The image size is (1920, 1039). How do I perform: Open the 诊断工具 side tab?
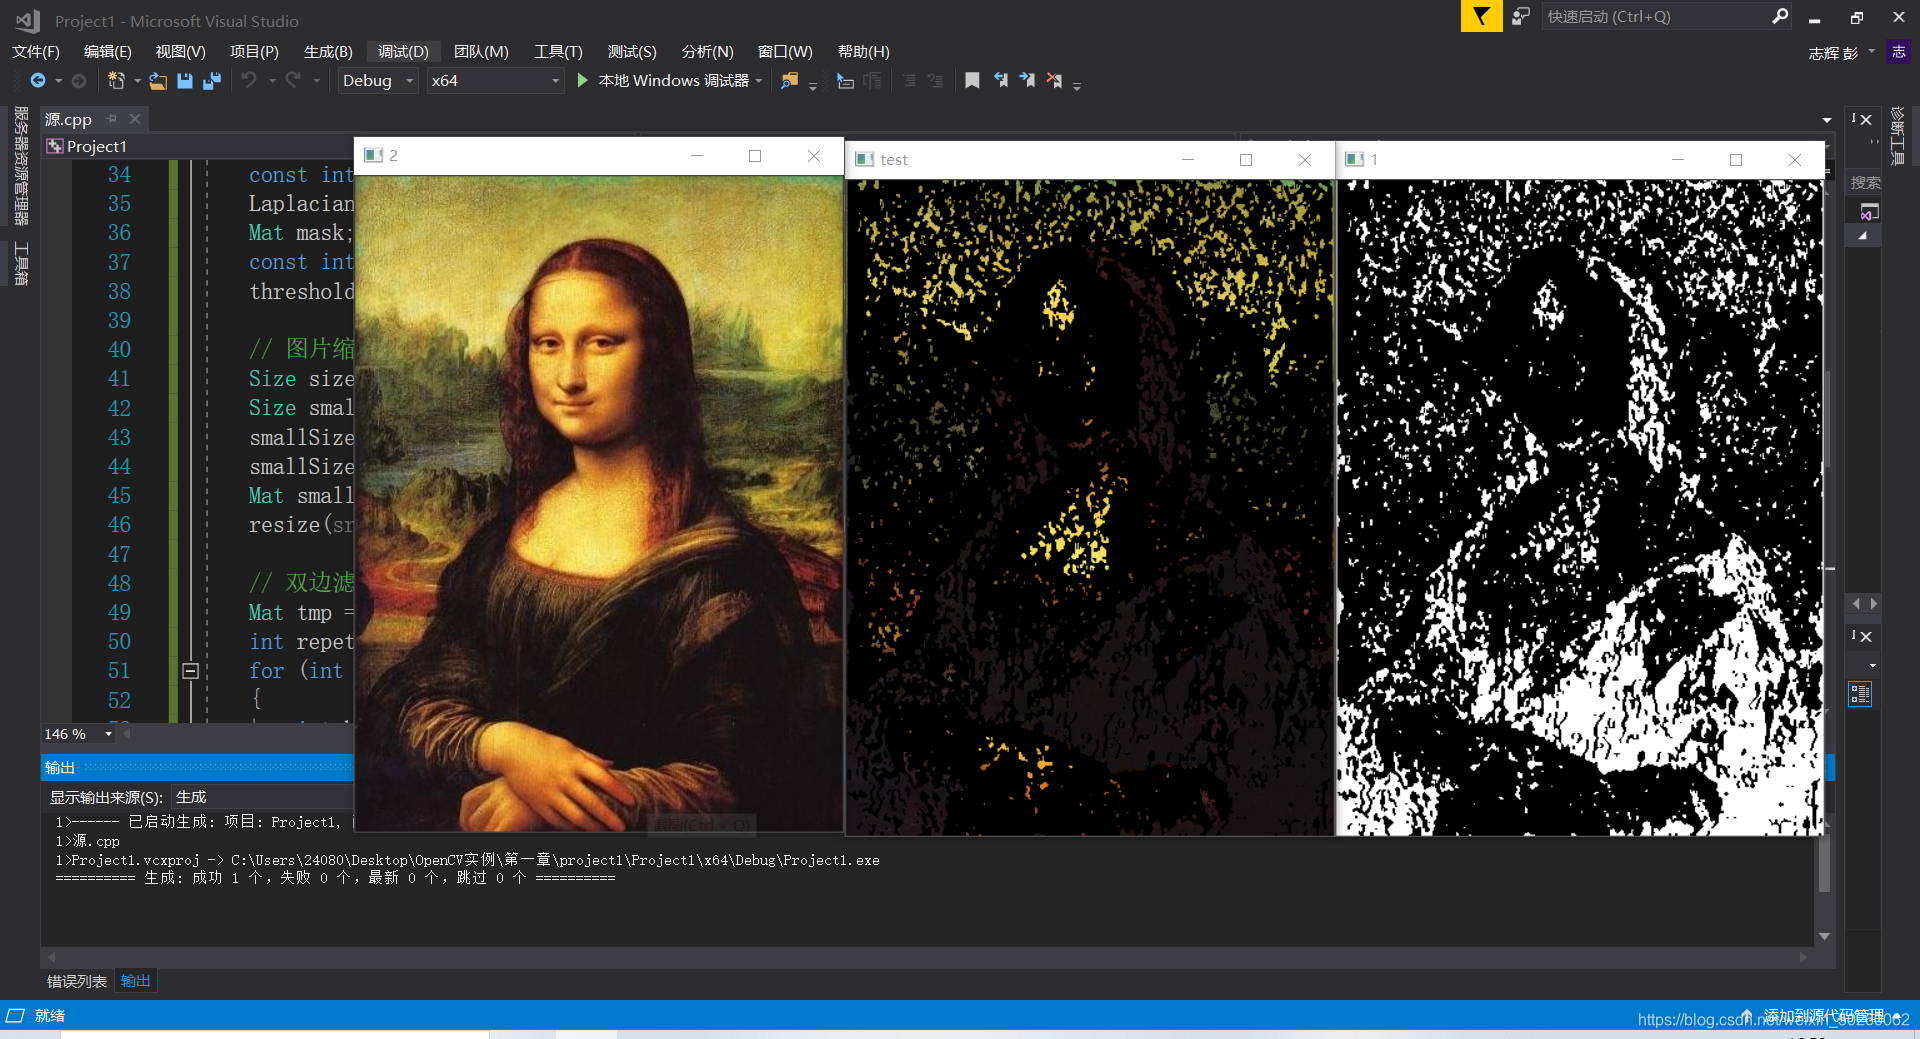tap(1897, 136)
